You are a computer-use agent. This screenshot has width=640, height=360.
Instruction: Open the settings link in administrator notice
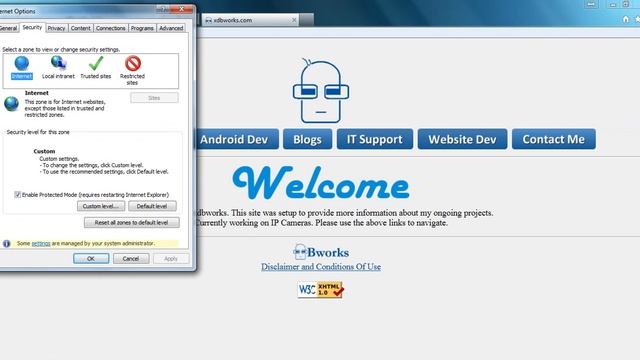click(41, 243)
